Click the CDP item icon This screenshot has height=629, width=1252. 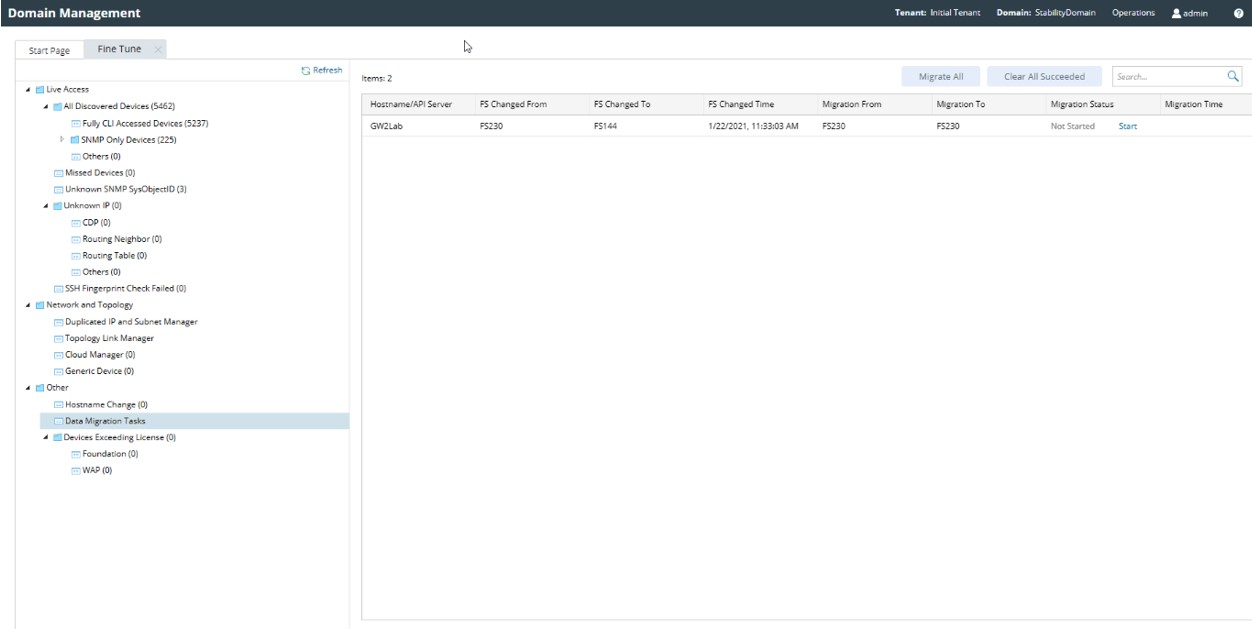75,222
